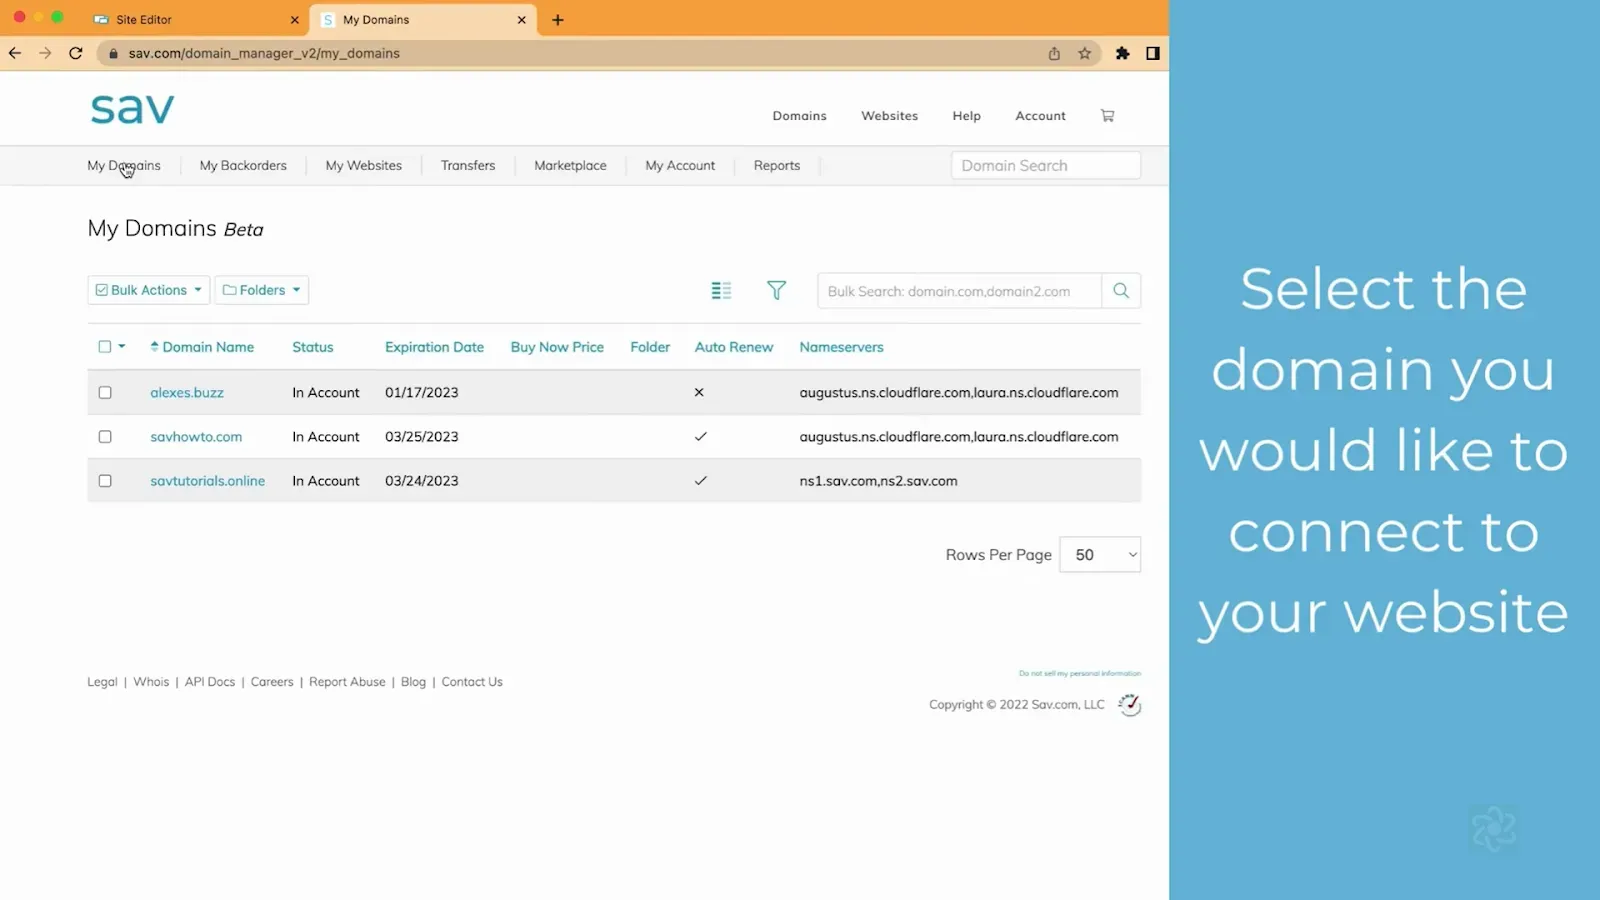
Task: Open the Whois footer link
Action: (151, 682)
